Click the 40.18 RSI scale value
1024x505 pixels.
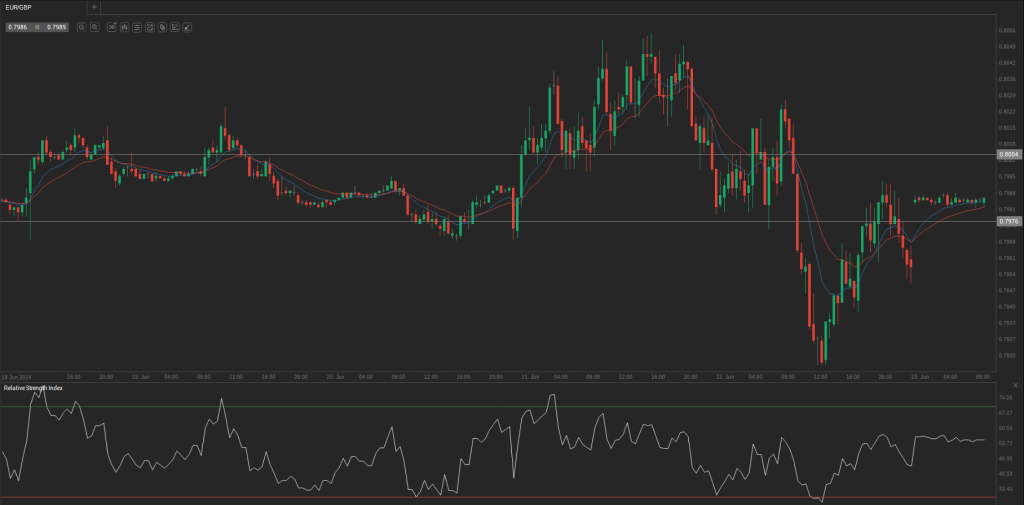point(1008,473)
